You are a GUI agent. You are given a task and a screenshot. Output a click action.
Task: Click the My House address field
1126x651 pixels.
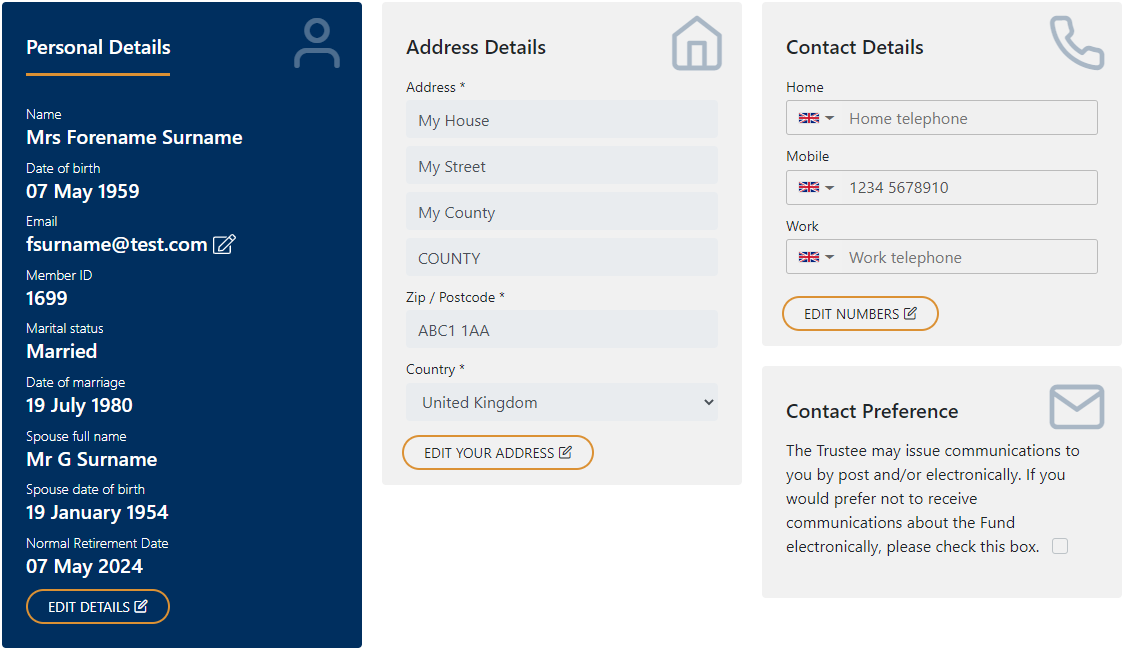pos(562,119)
